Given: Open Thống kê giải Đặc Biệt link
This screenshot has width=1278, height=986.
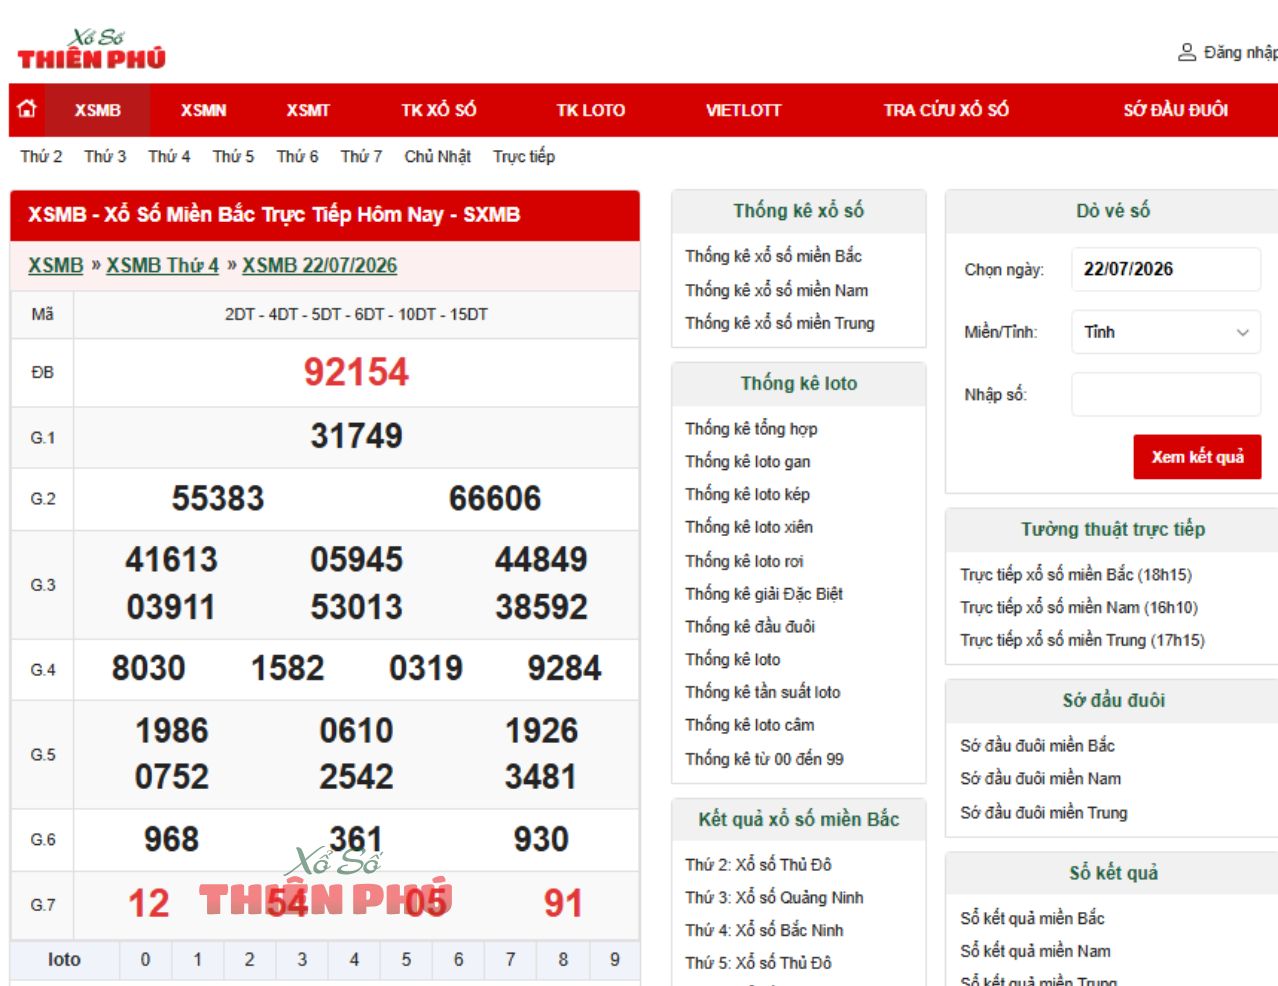Looking at the screenshot, I should 764,594.
